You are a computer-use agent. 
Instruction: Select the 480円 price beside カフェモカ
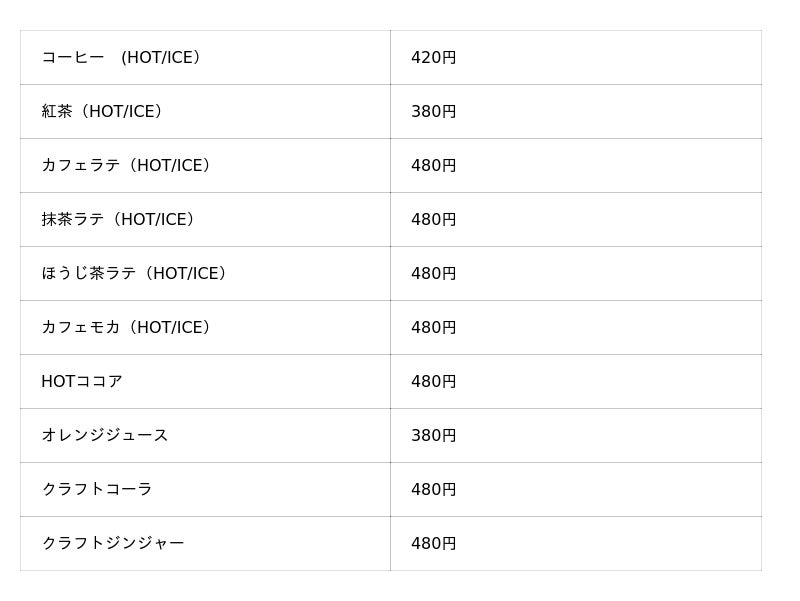pos(433,328)
